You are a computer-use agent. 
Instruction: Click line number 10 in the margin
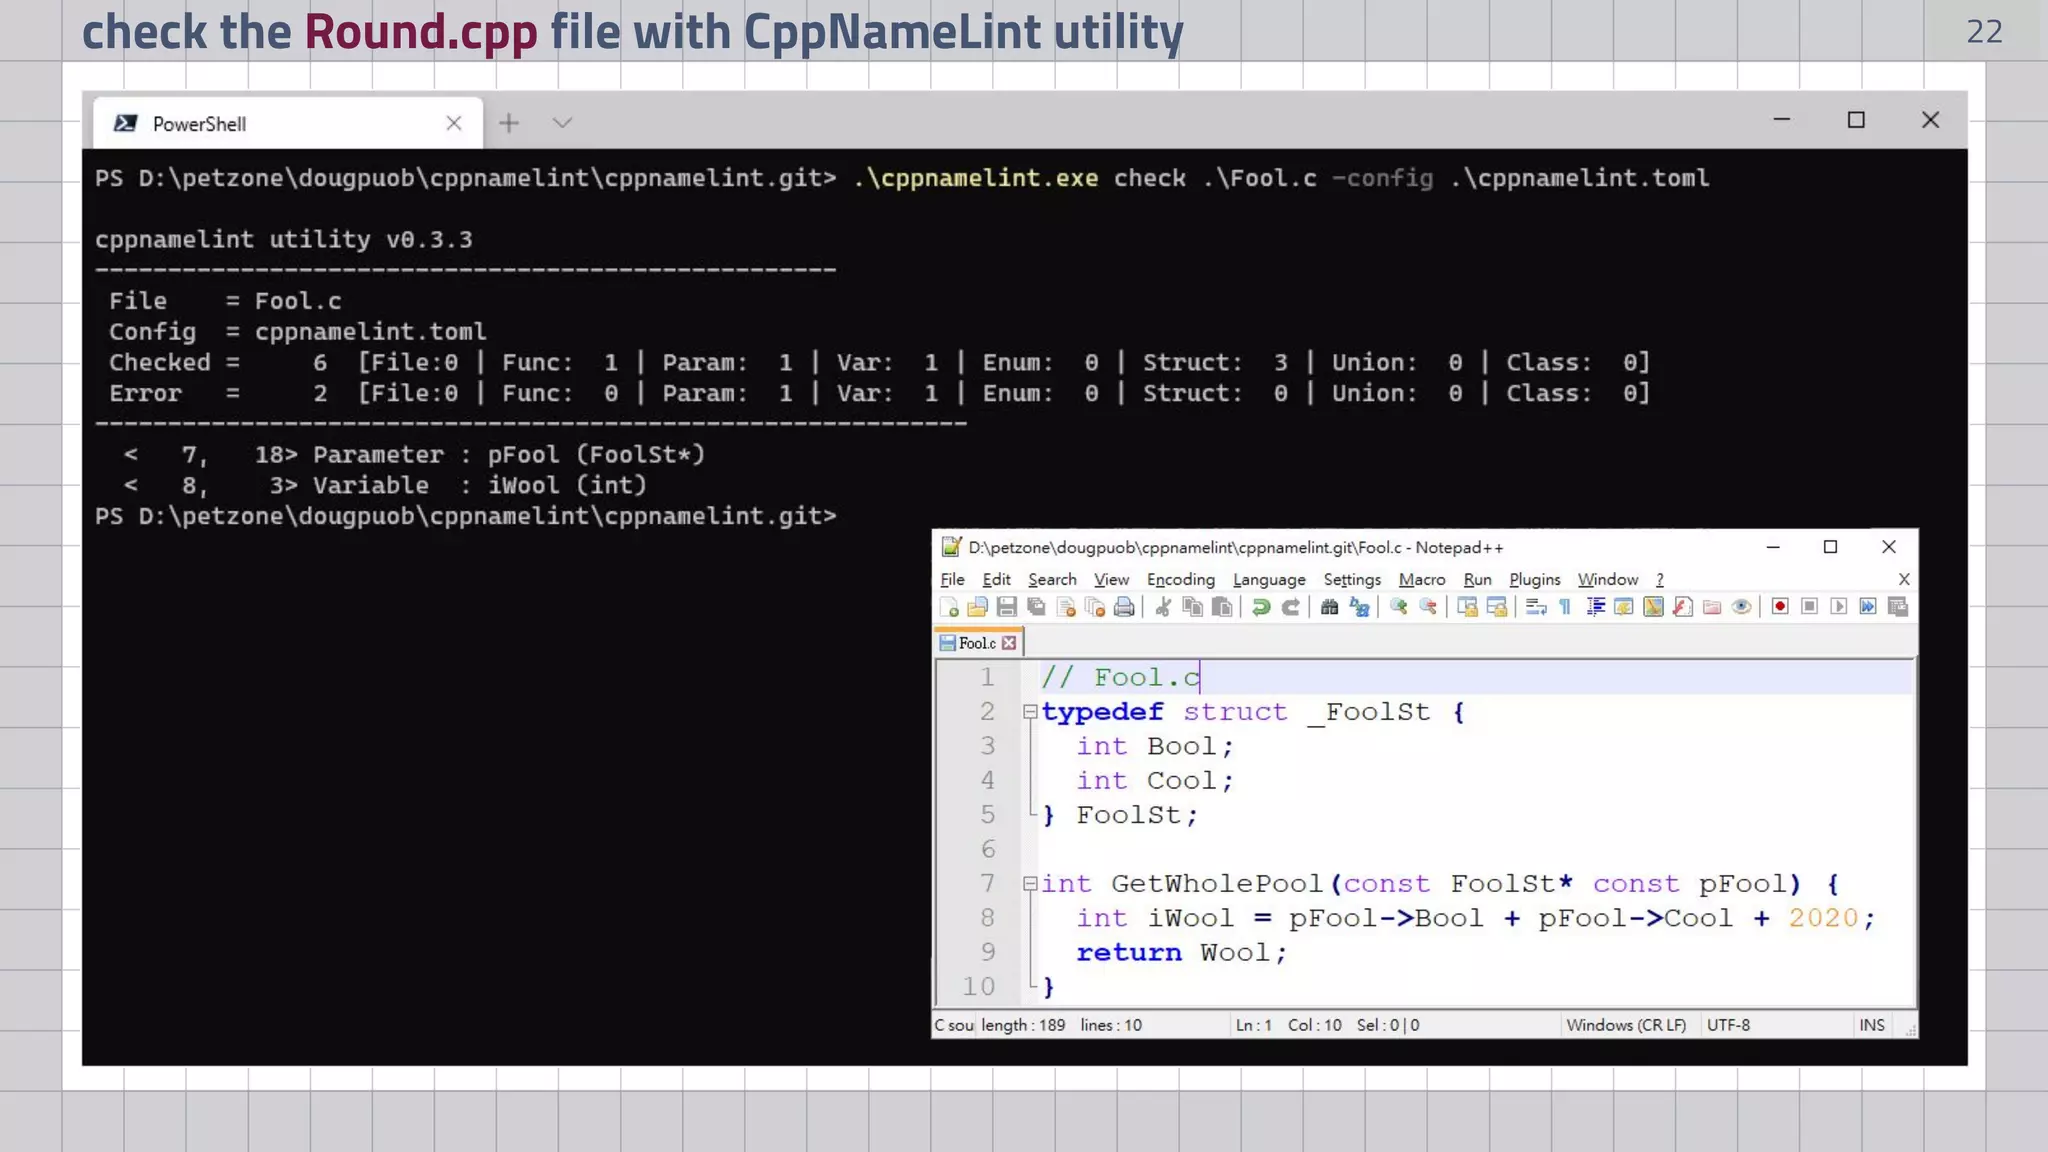coord(979,987)
